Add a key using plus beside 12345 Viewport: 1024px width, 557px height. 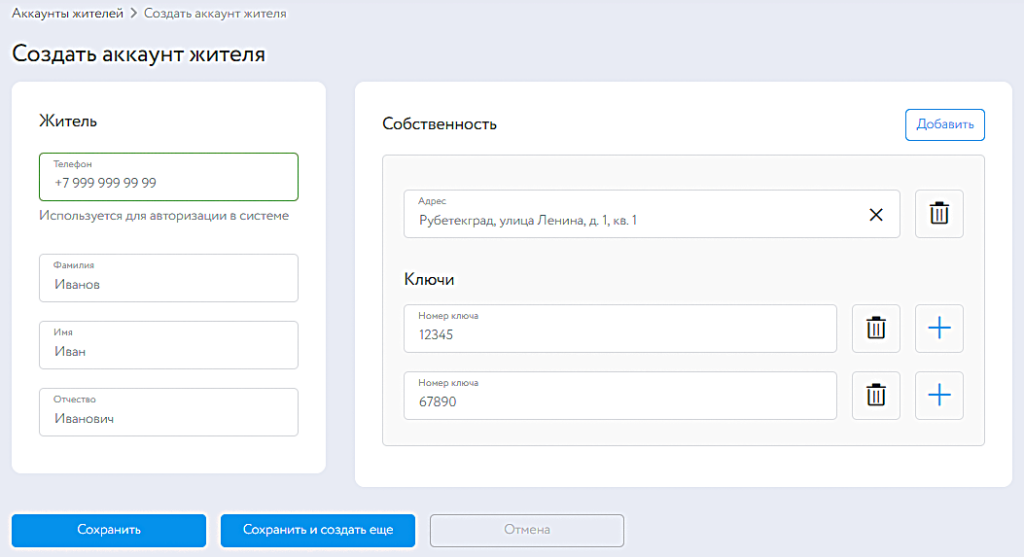coord(939,329)
